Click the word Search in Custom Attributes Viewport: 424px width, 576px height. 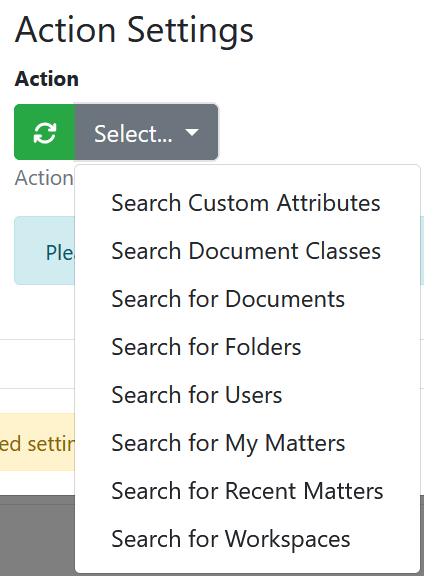coord(146,203)
